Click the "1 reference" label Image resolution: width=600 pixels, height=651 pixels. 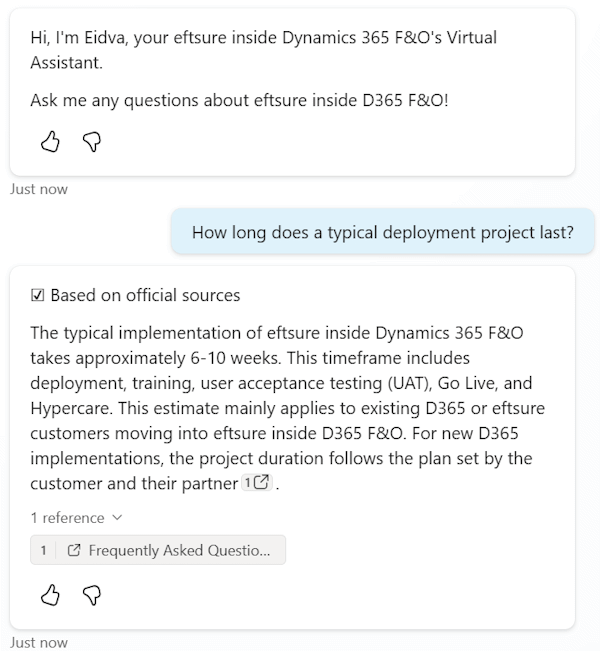pos(67,518)
